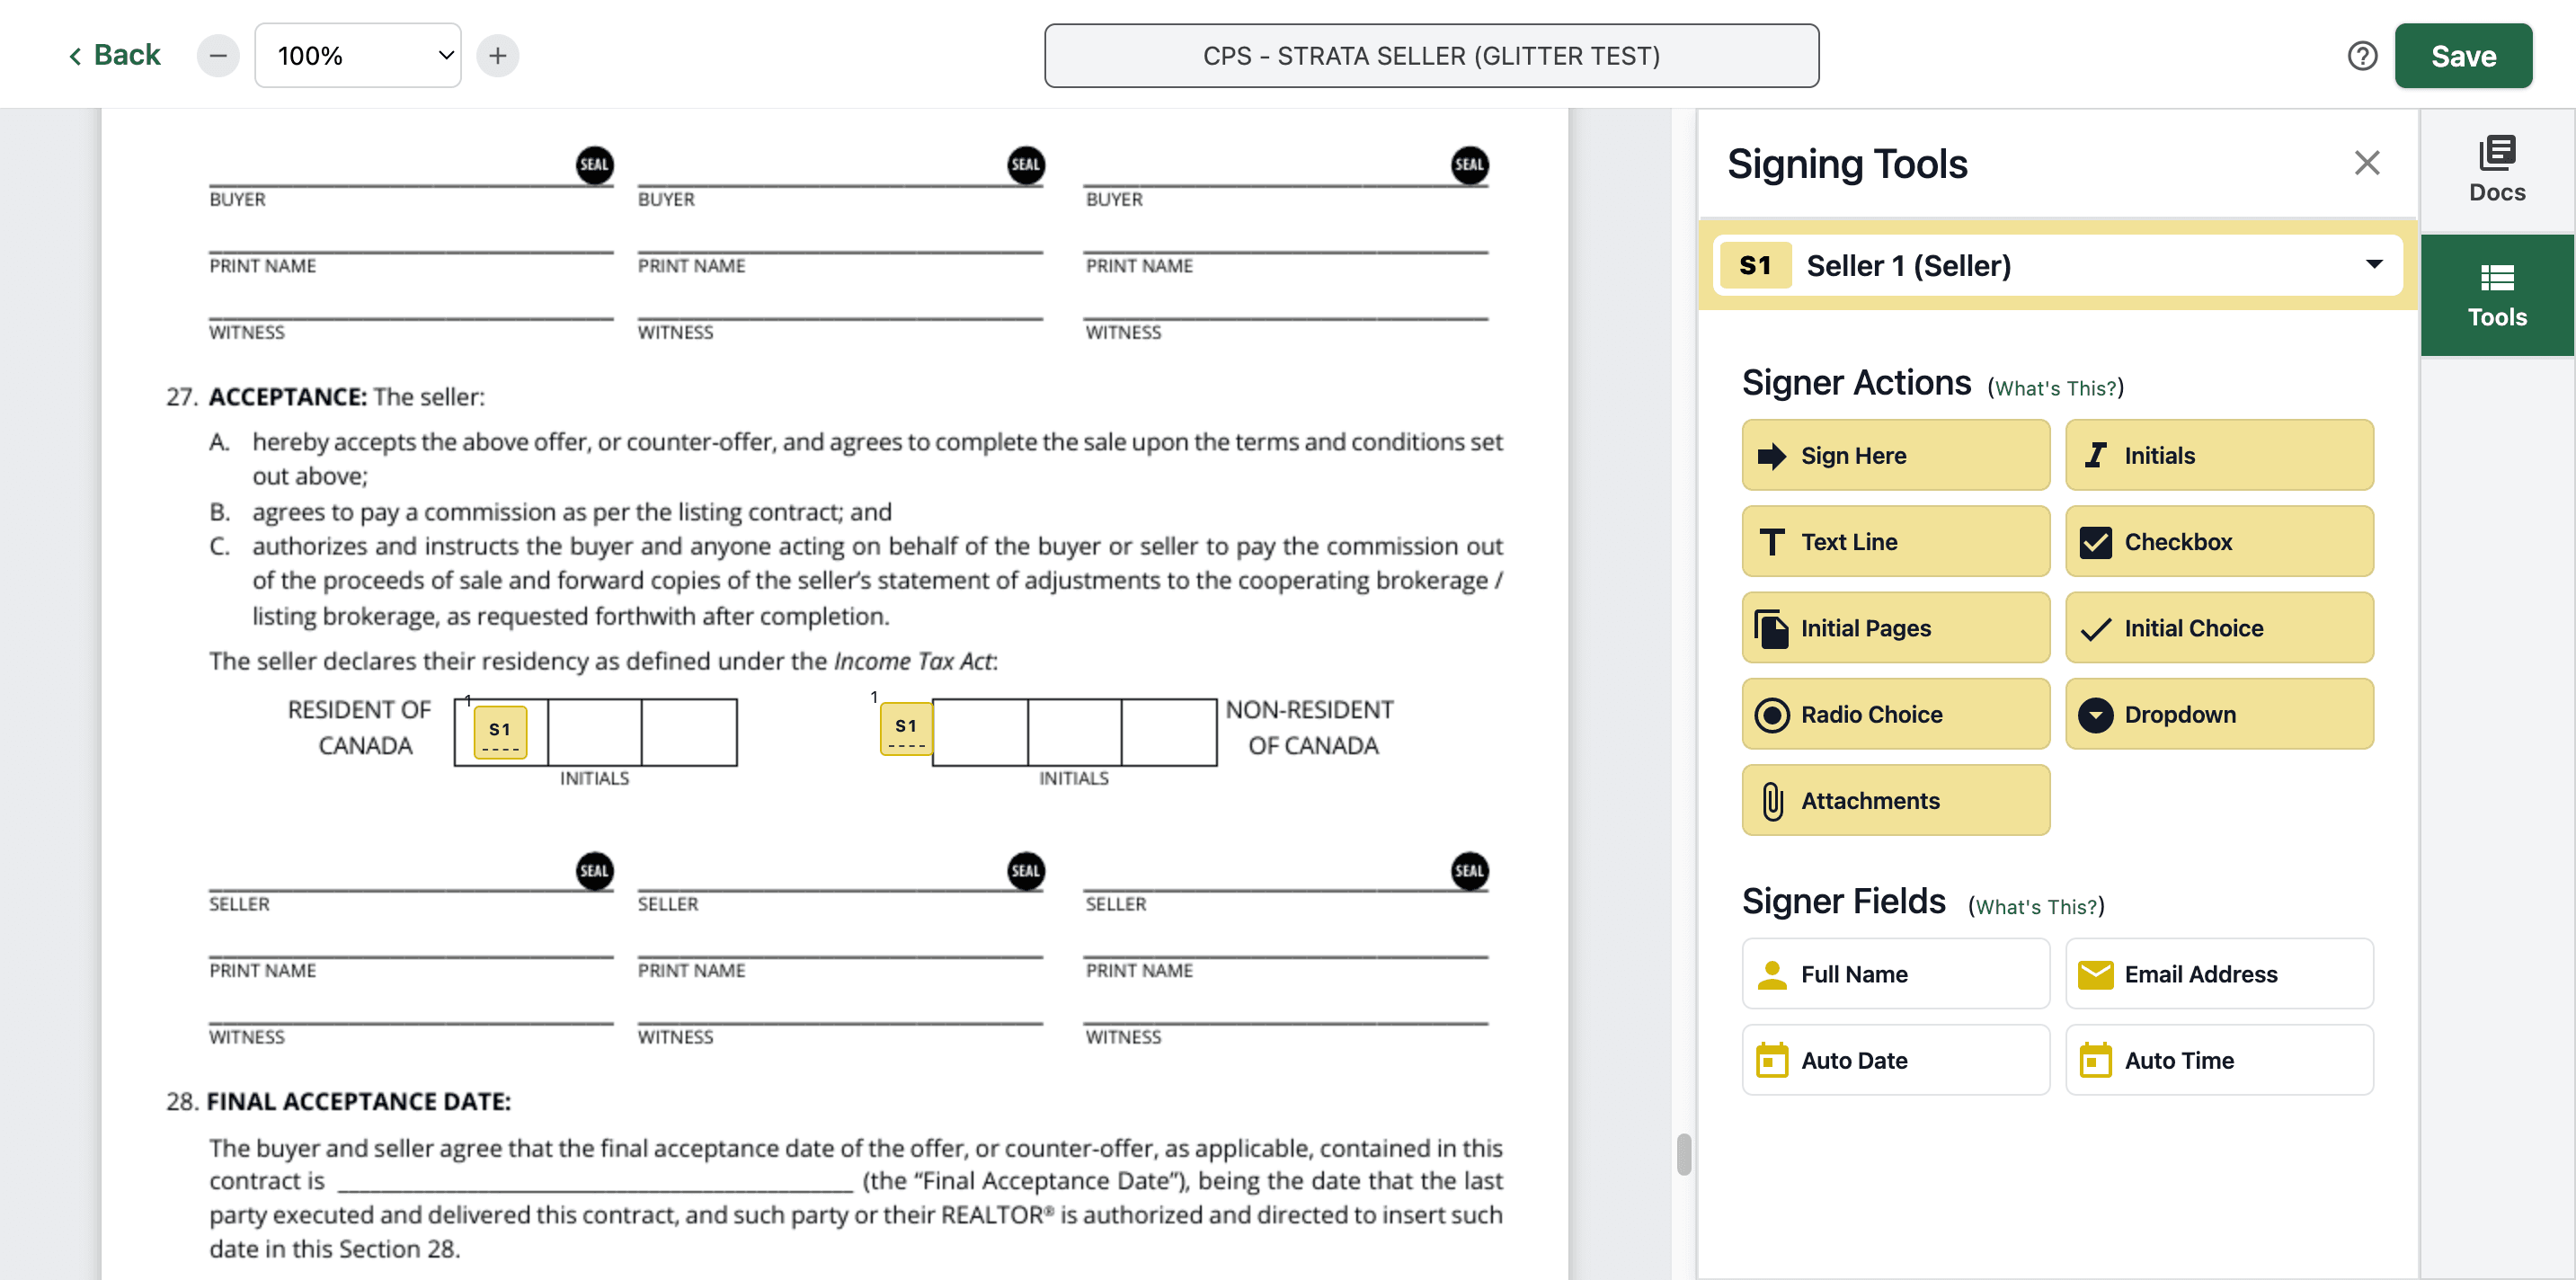Insert the Auto Date signer field
Viewport: 2576px width, 1280px height.
[1895, 1060]
